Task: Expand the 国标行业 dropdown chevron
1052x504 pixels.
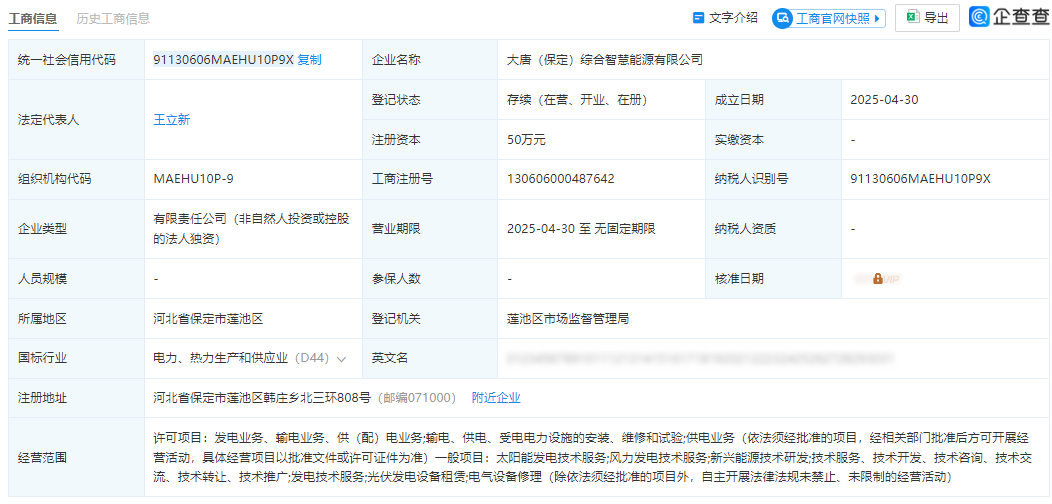Action: tap(341, 359)
